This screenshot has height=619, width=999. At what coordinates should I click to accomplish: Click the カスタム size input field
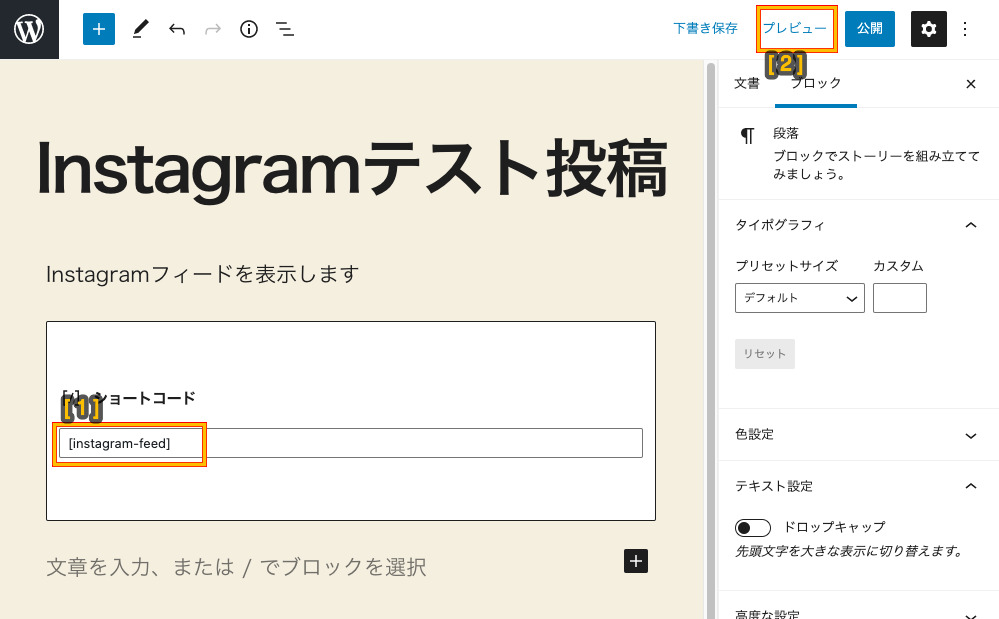900,298
